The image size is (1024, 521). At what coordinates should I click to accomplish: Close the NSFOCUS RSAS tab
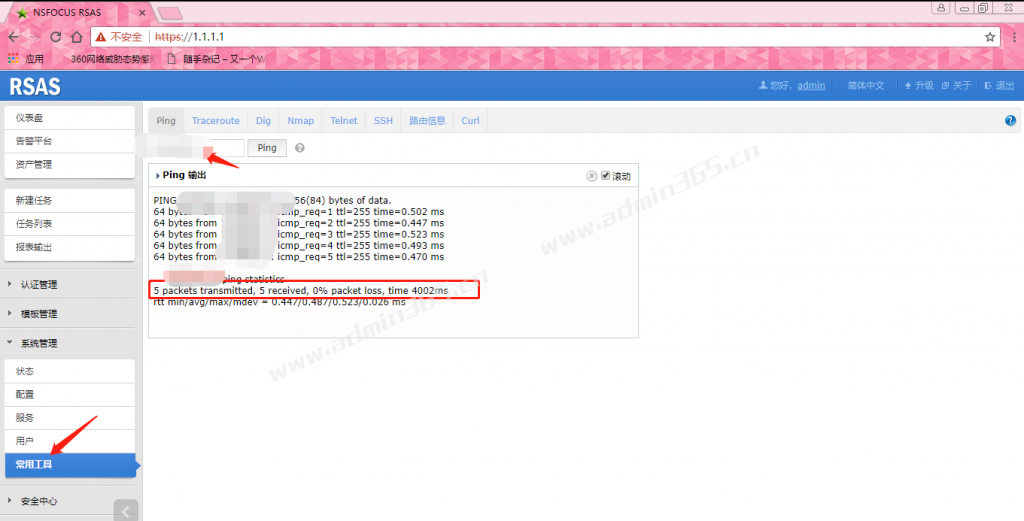tap(142, 12)
